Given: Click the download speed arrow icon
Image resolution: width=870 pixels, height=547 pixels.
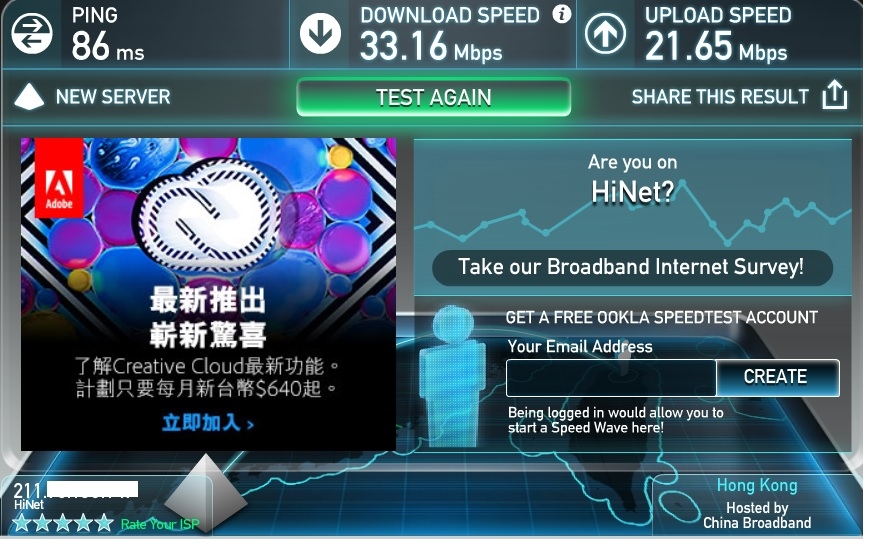Looking at the screenshot, I should [321, 33].
